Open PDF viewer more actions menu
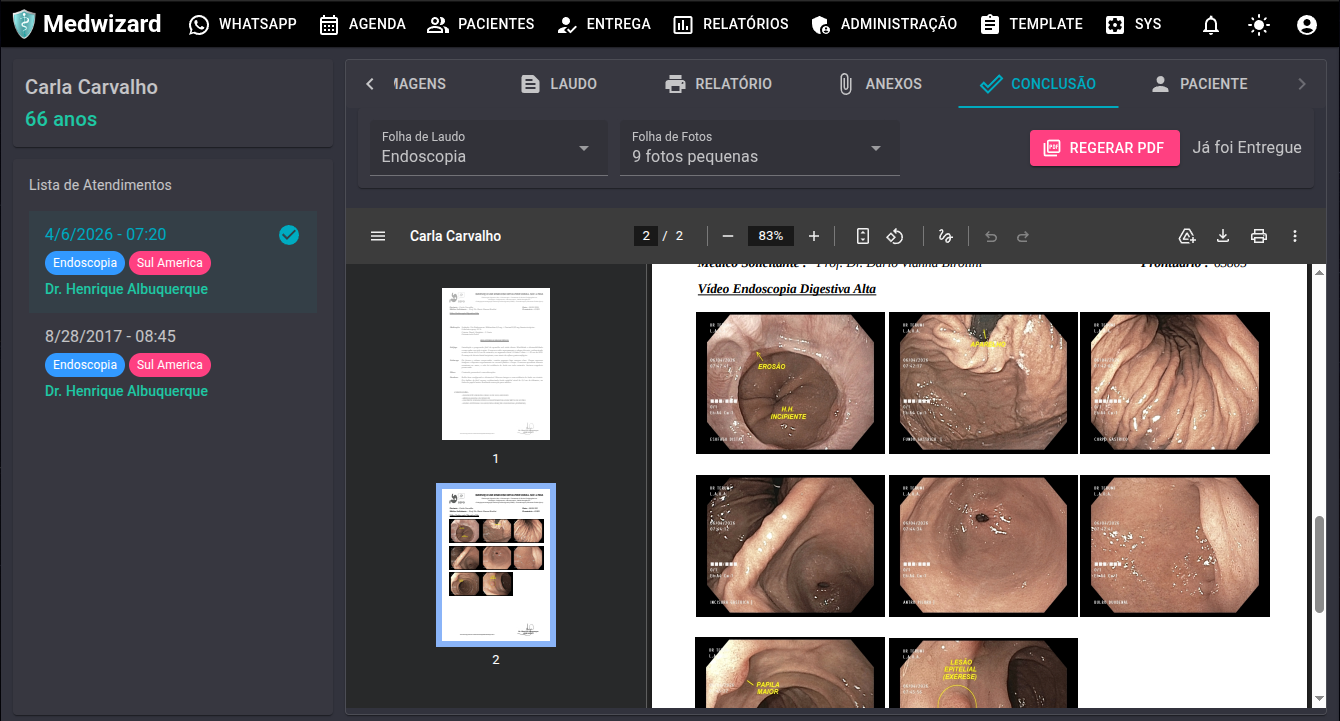The height and width of the screenshot is (721, 1340). [x=1295, y=236]
